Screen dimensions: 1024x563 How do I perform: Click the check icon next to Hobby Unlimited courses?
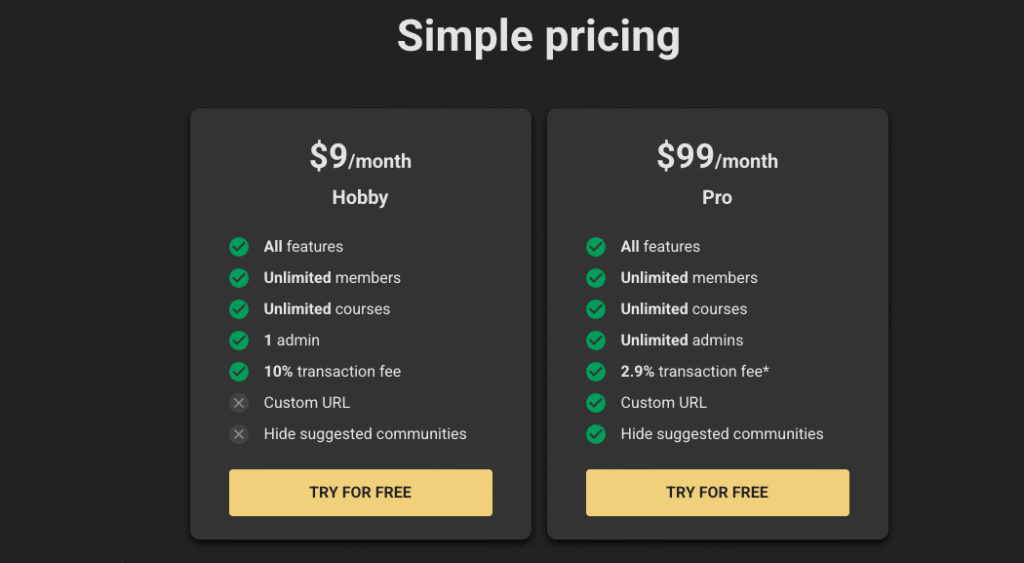(x=239, y=309)
